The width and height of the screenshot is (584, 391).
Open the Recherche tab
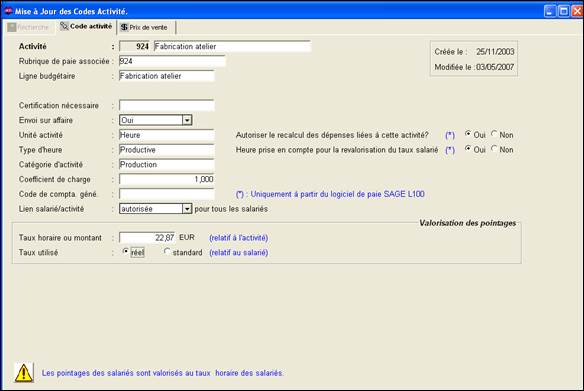pyautogui.click(x=28, y=27)
